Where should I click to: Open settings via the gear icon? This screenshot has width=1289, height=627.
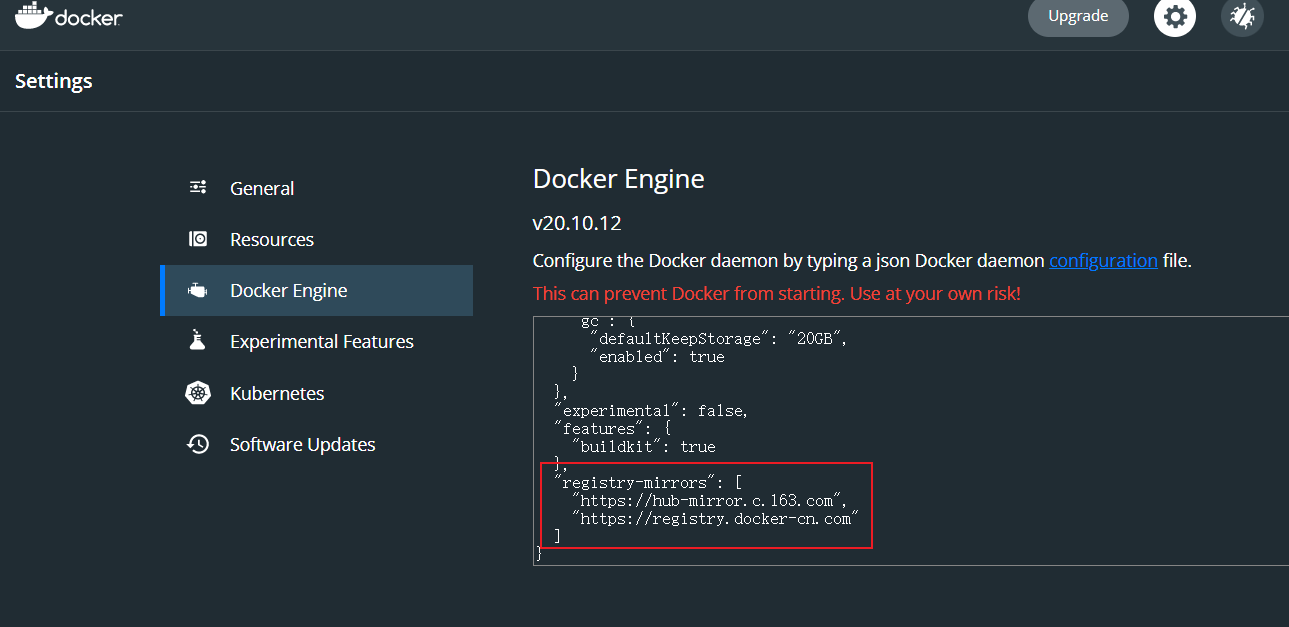(1175, 16)
